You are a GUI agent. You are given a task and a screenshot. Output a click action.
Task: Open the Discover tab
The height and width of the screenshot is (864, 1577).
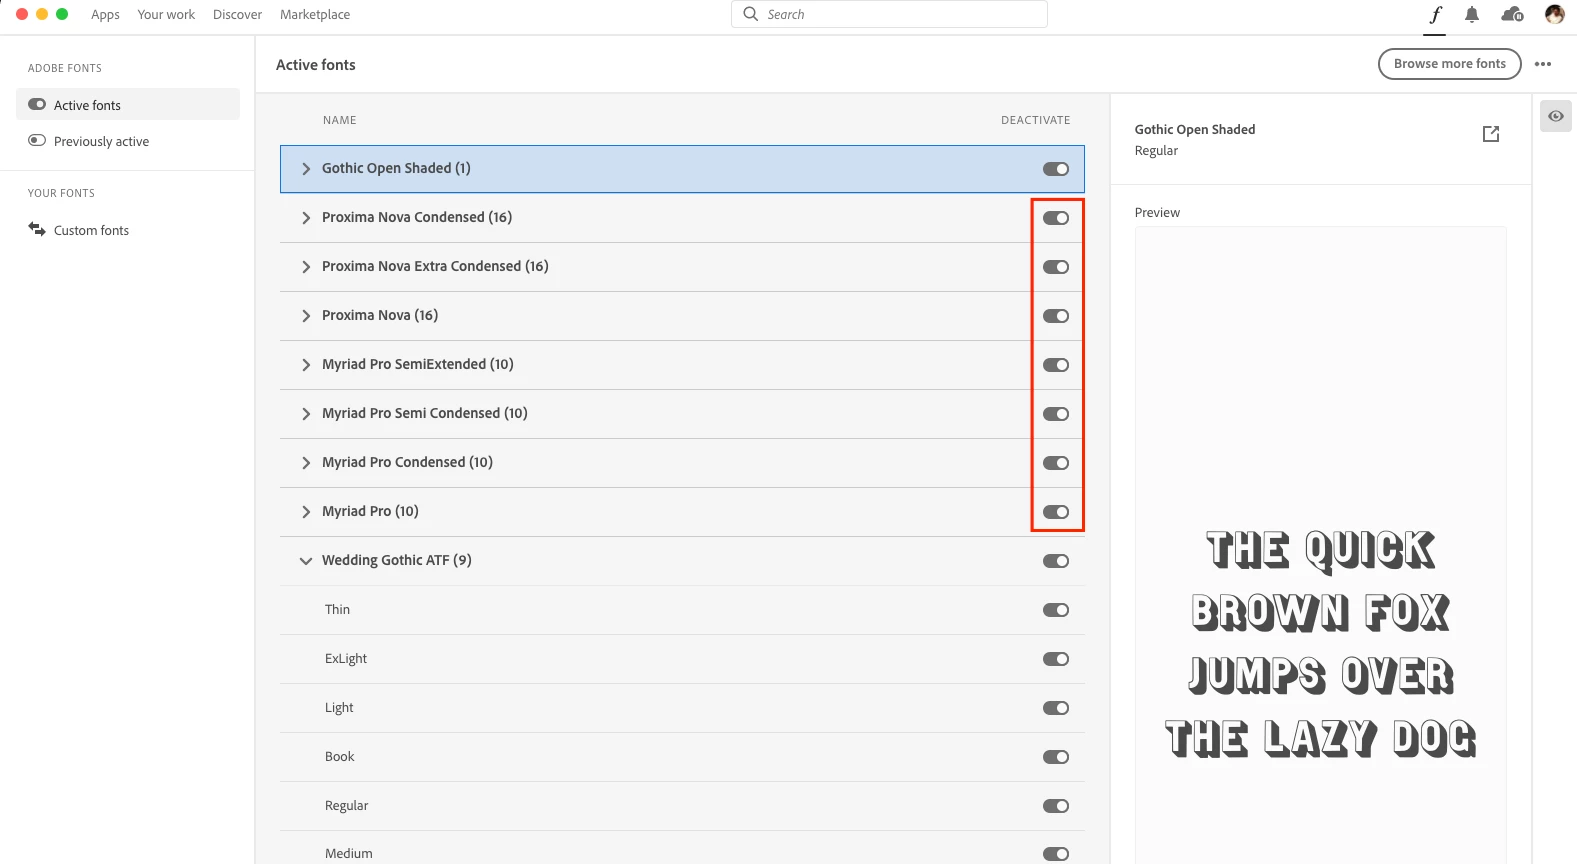(x=237, y=14)
